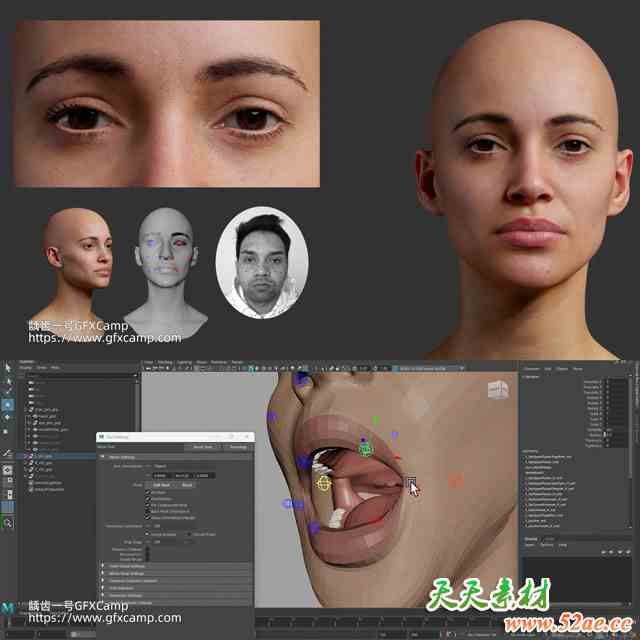Expand first collapsed section below Move Settings
This screenshot has height=640, width=640.
pyautogui.click(x=102, y=567)
